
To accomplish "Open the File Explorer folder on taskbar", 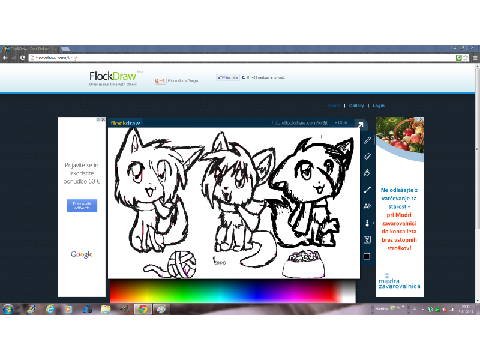I will tap(106, 309).
